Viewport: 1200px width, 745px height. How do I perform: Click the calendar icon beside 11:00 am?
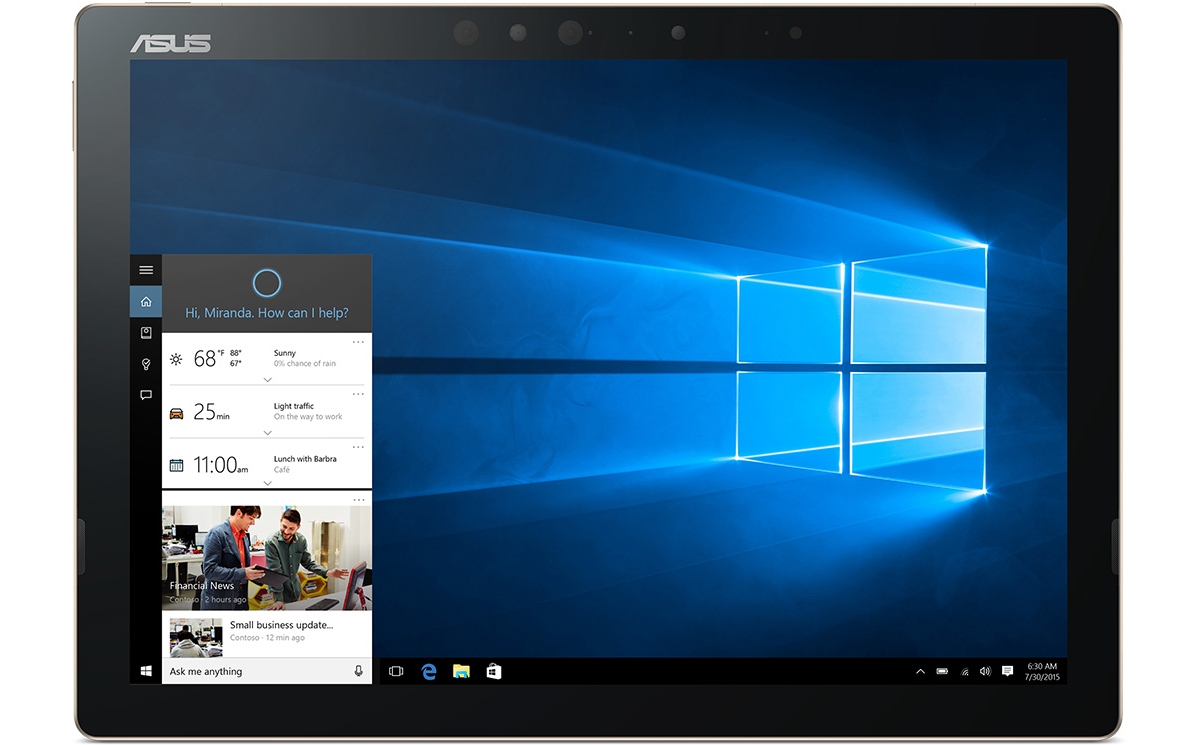pos(176,465)
